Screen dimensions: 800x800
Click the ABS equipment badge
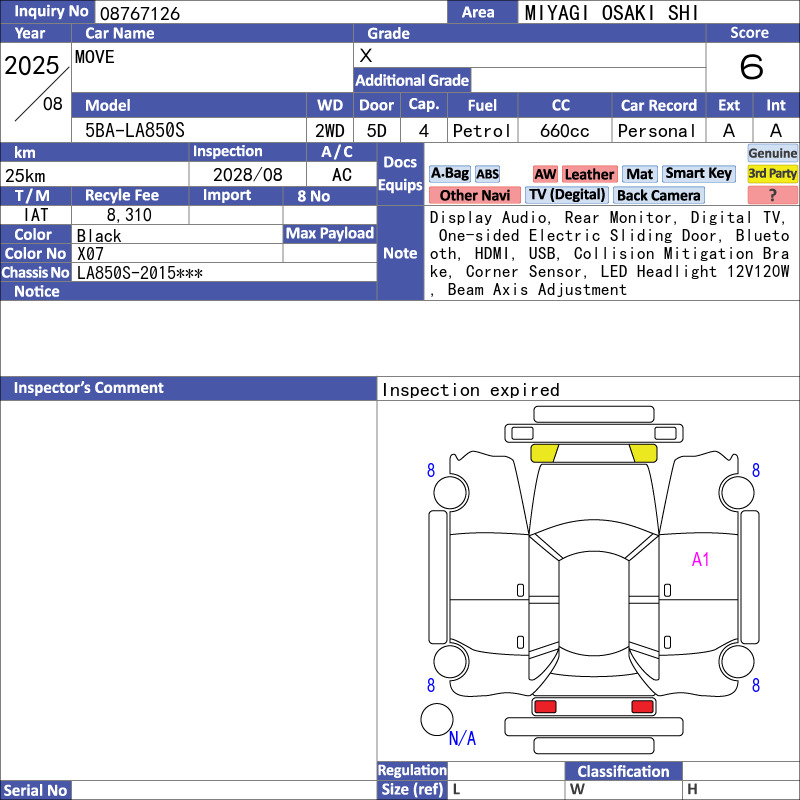(487, 174)
